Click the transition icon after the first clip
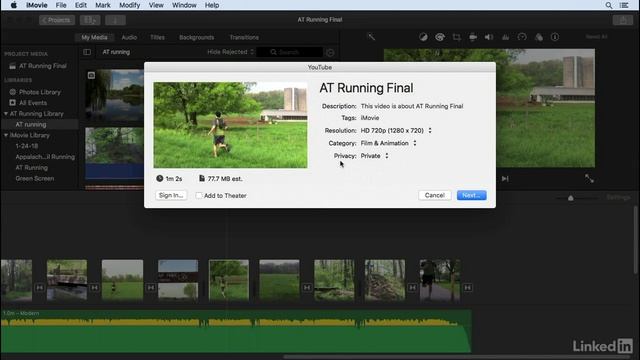 coord(40,288)
